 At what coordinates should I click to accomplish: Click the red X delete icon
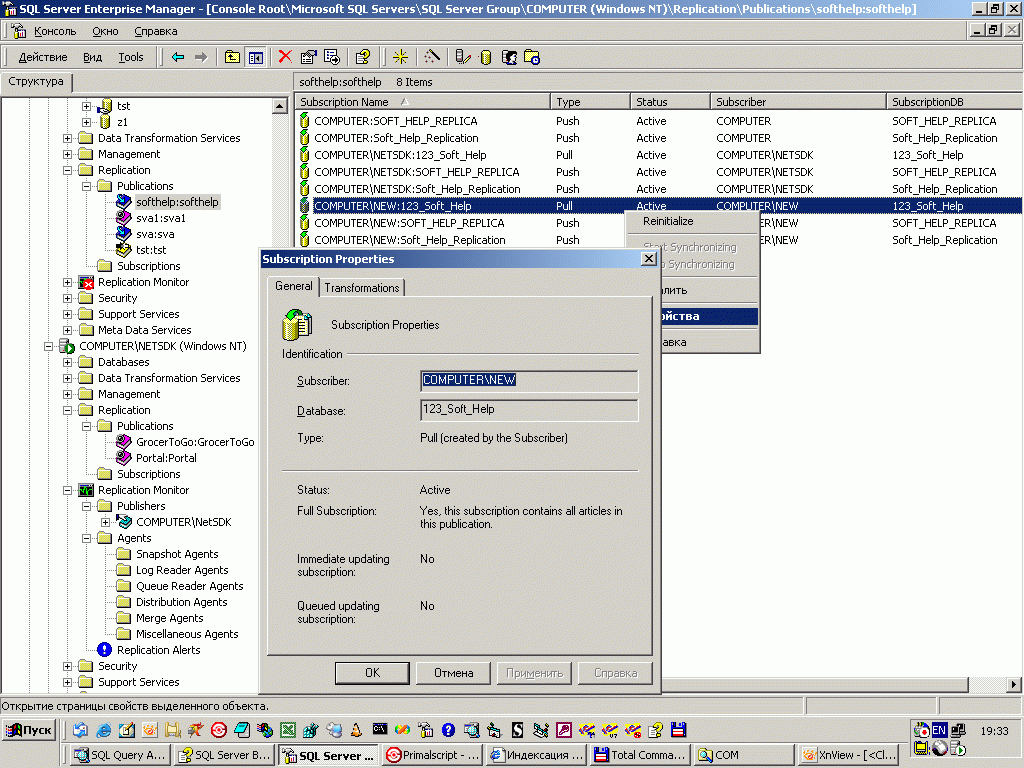click(285, 57)
